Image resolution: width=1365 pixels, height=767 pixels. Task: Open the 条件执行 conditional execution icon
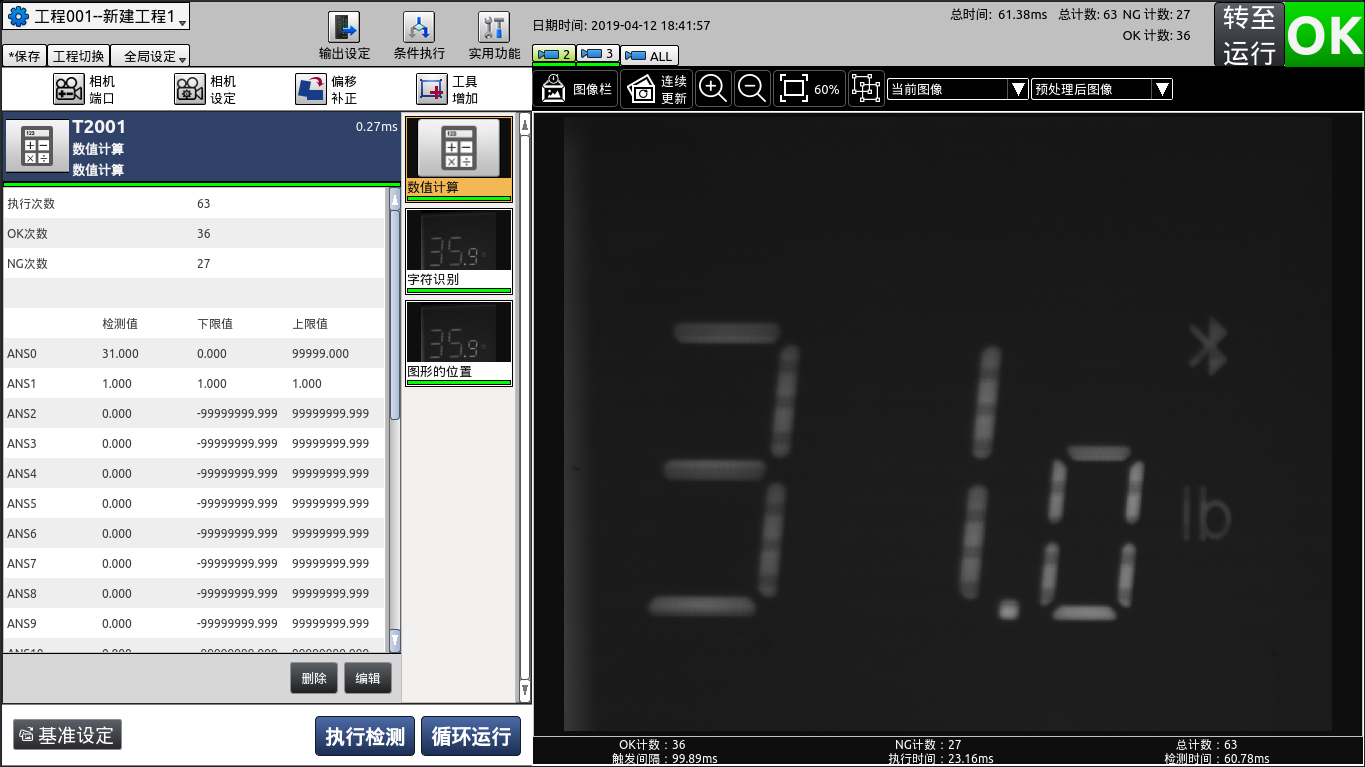point(419,28)
